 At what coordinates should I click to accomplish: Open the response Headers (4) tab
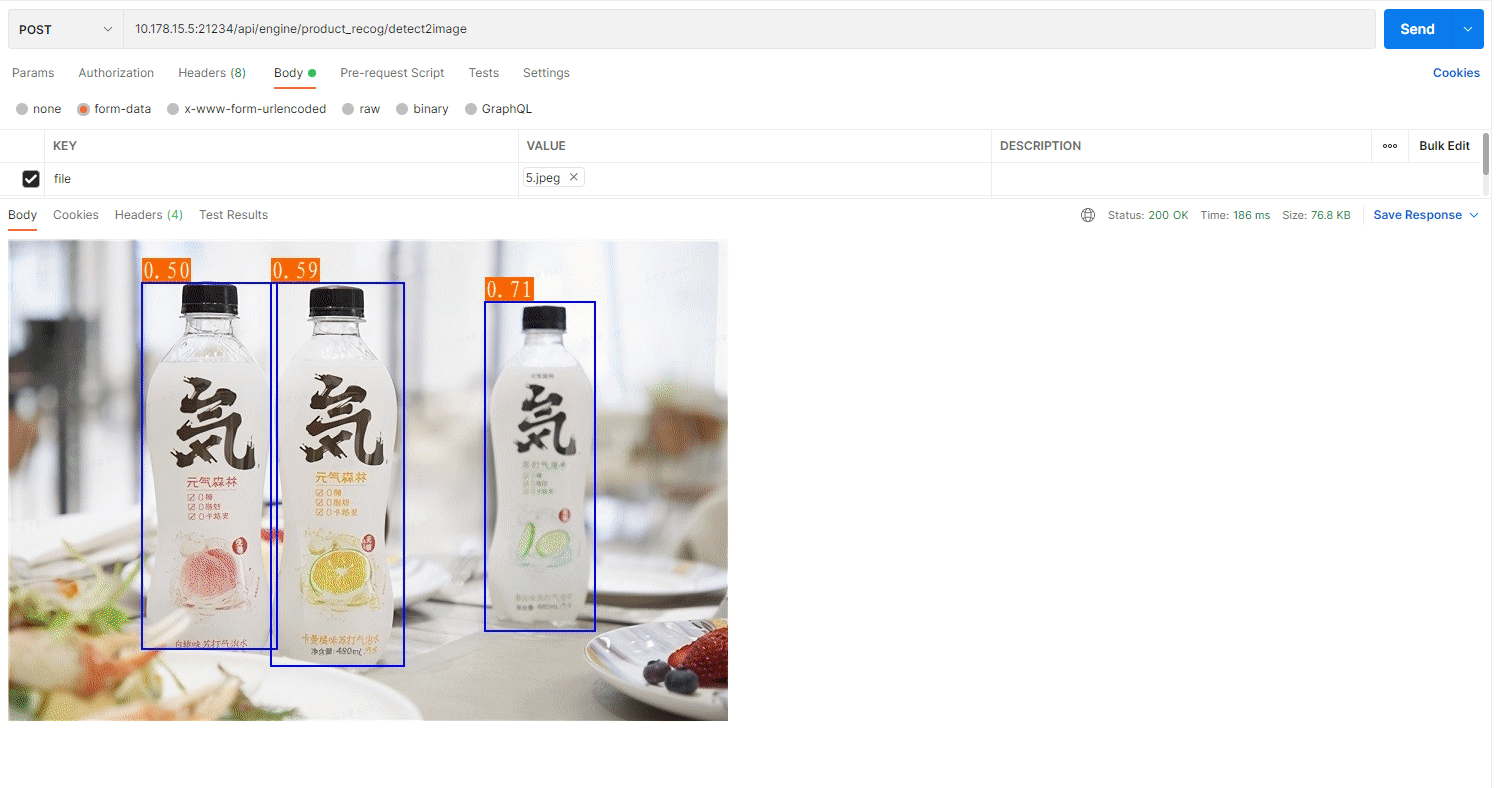point(149,215)
